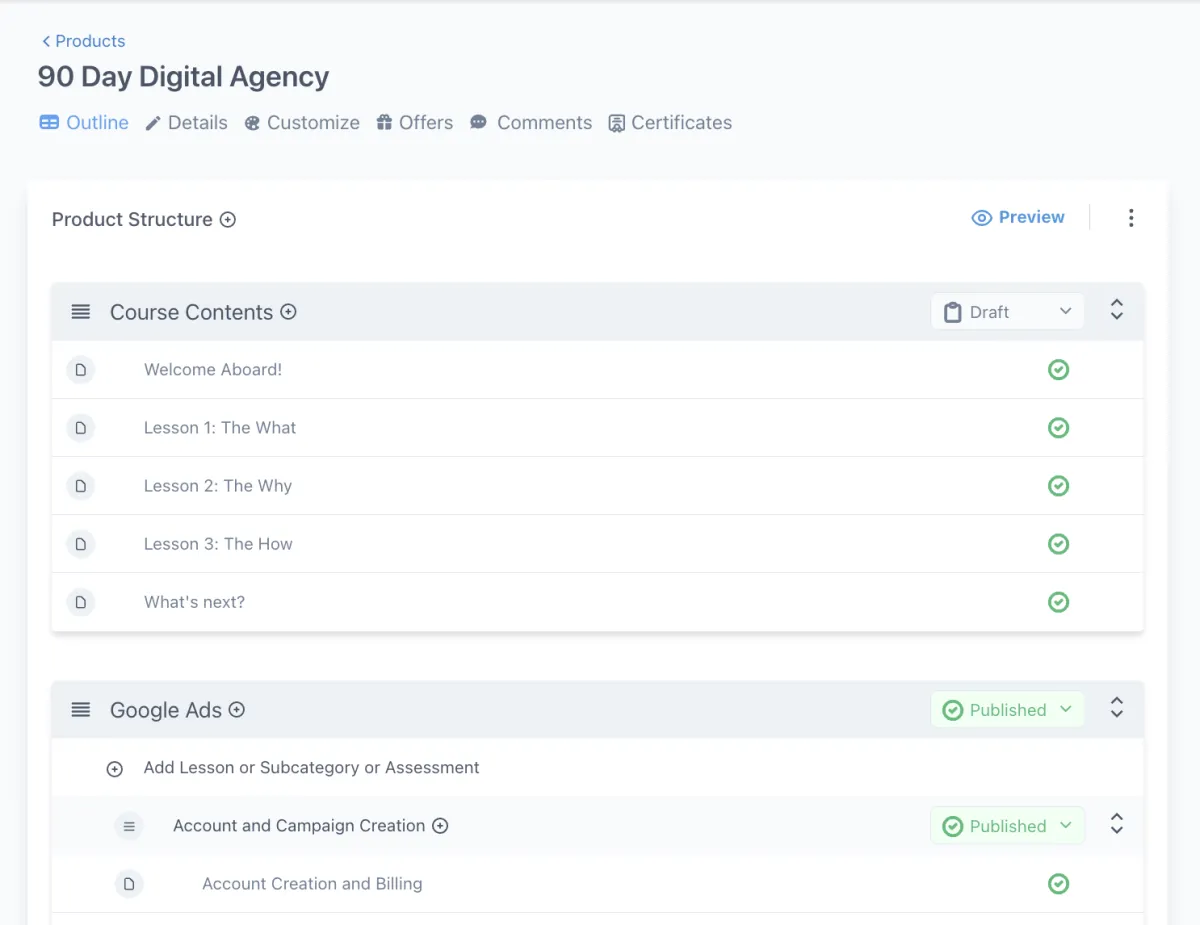Open the three-dot options menu
The width and height of the screenshot is (1200, 925).
1131,218
